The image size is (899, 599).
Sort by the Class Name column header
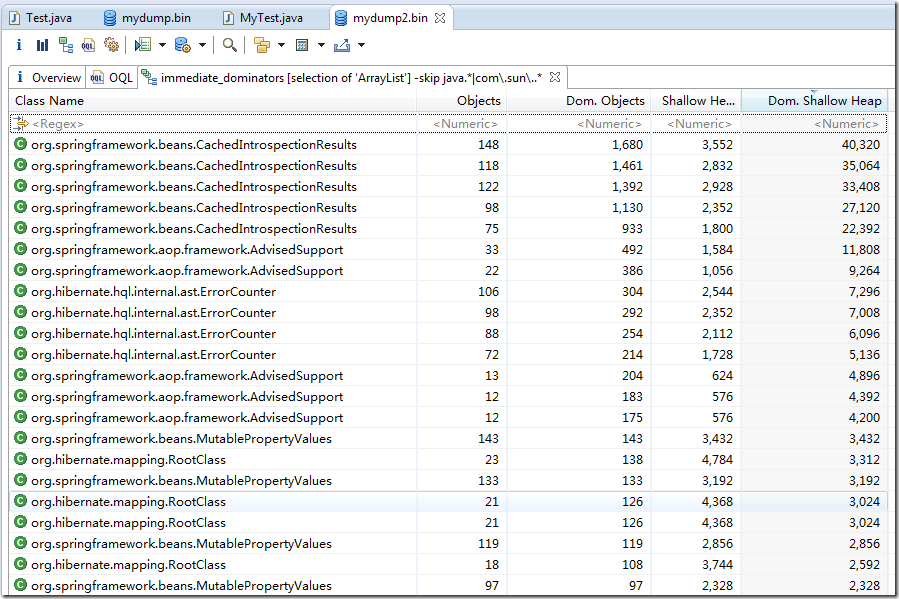point(213,101)
